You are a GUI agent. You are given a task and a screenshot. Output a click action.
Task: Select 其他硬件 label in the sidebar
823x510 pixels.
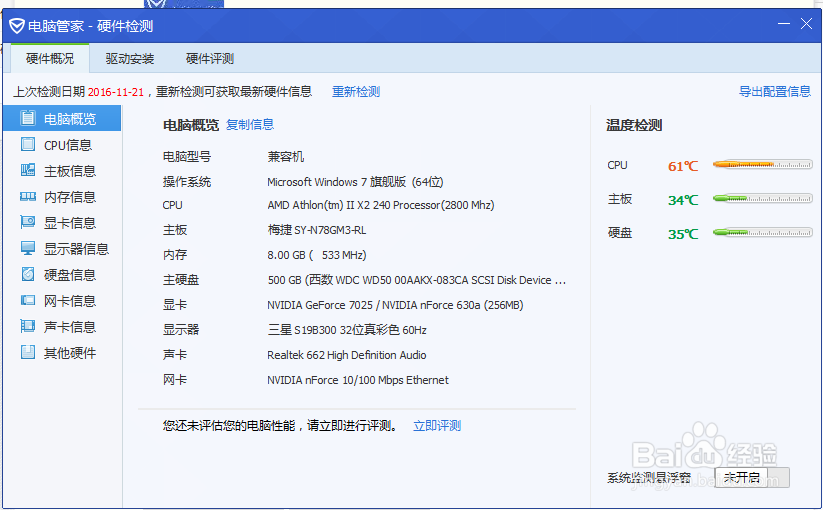coord(70,353)
